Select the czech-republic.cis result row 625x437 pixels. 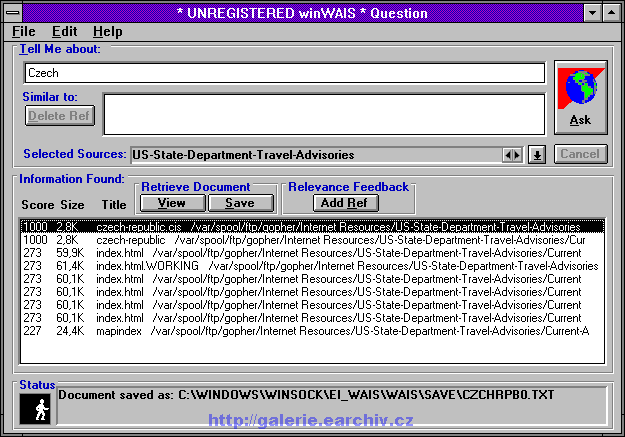312,227
